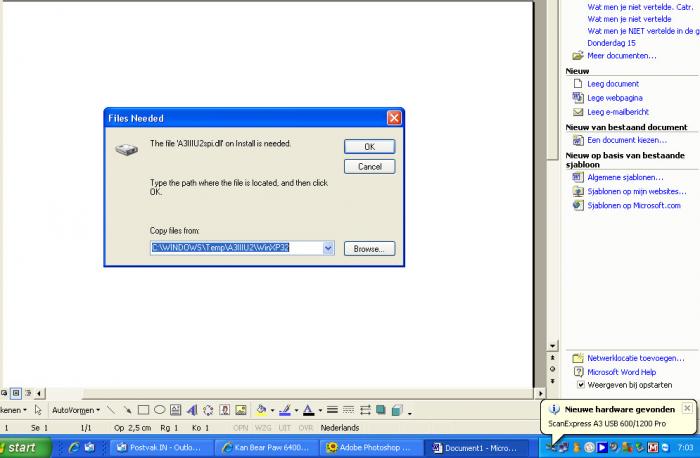Create a Leeg e-mailbericht
The image size is (700, 458).
618,112
